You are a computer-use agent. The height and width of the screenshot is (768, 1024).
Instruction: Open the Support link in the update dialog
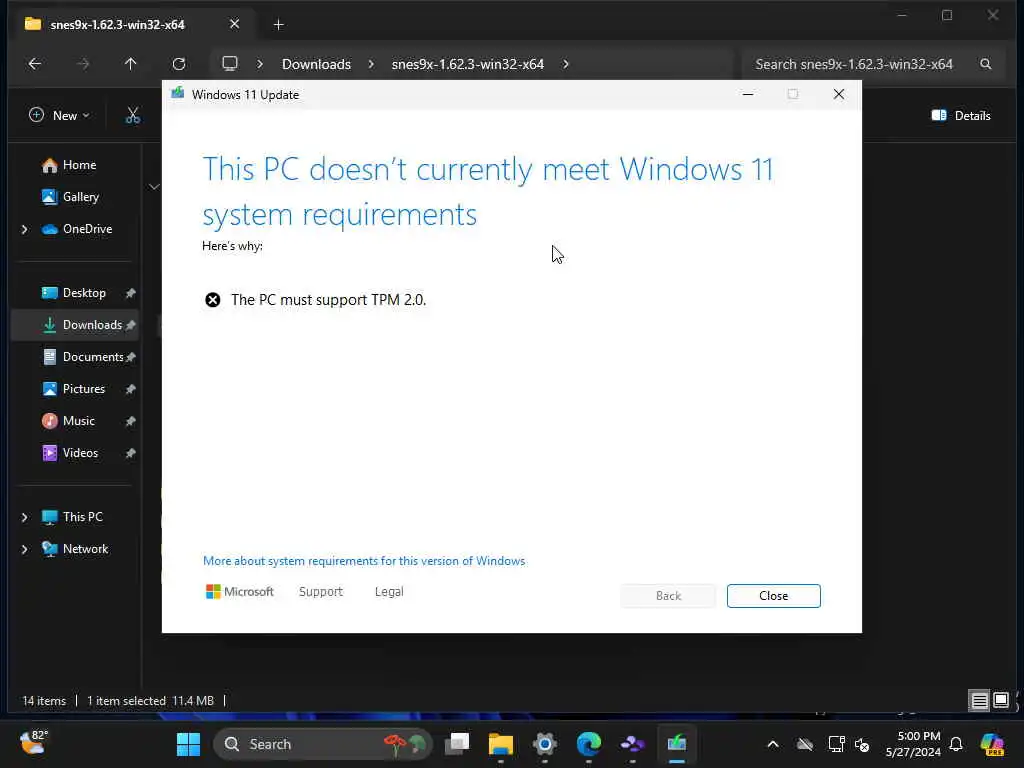(321, 592)
